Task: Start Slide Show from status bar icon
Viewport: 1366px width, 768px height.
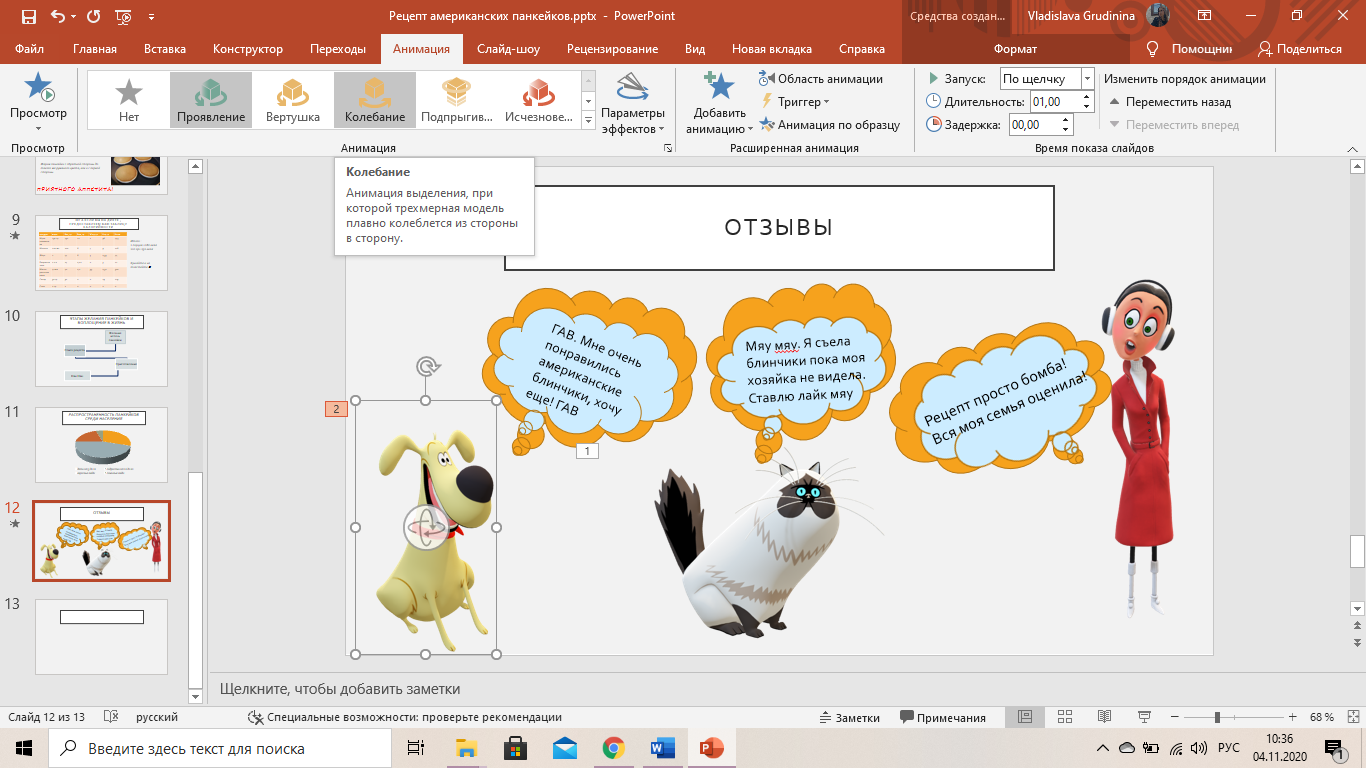Action: (x=1145, y=717)
